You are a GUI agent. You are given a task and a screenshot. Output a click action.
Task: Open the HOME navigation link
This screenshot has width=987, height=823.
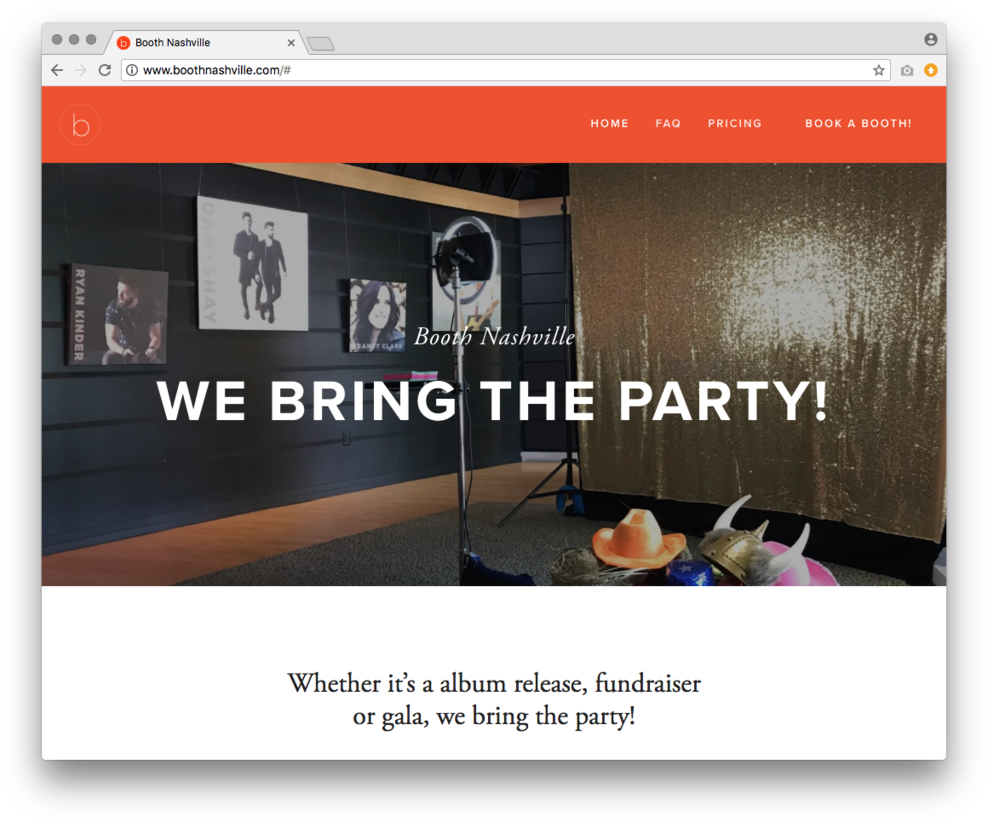[x=609, y=123]
